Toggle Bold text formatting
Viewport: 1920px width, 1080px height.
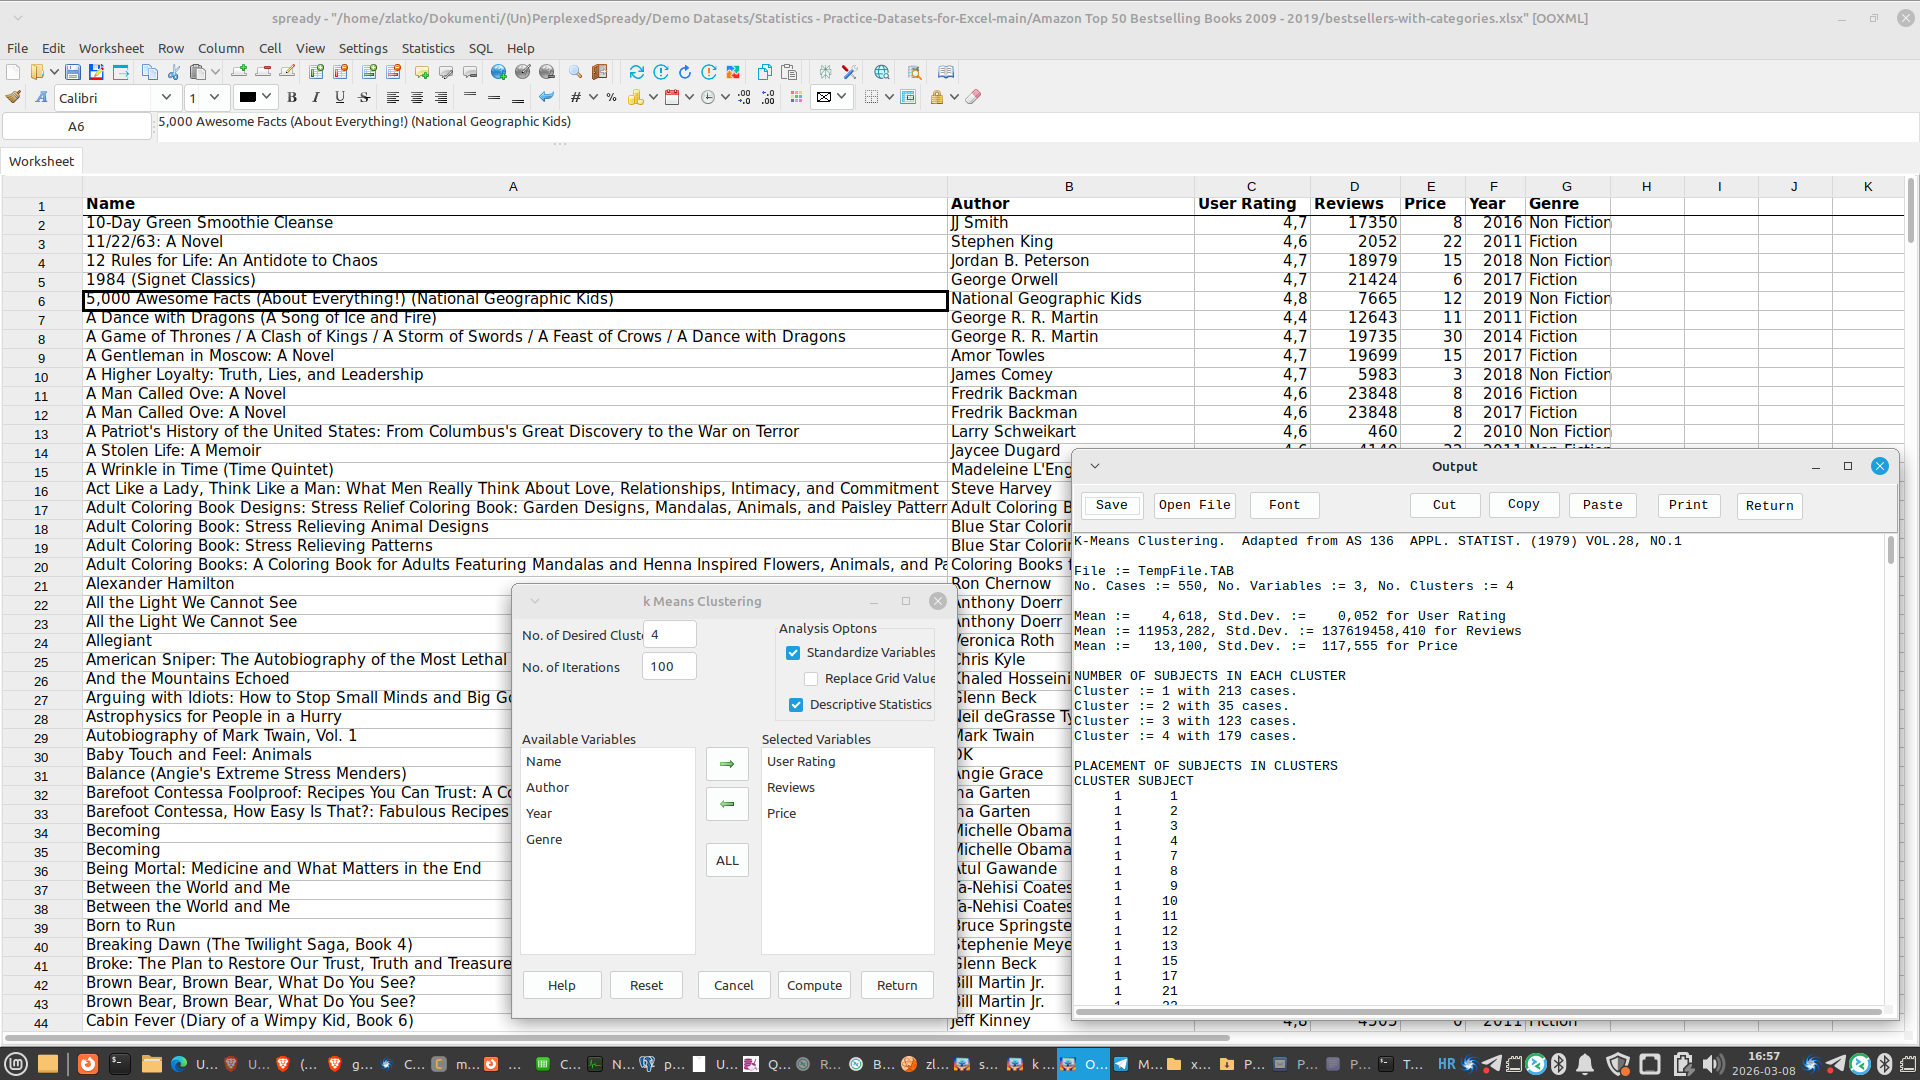(292, 97)
